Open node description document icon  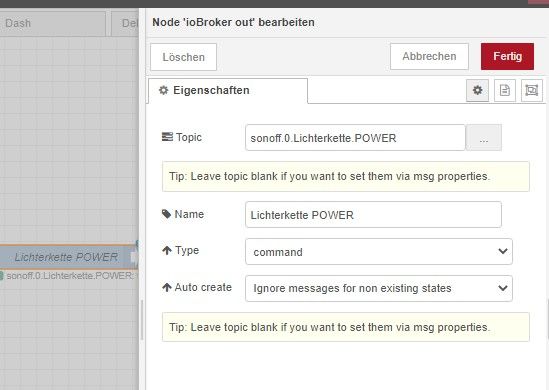[x=505, y=91]
